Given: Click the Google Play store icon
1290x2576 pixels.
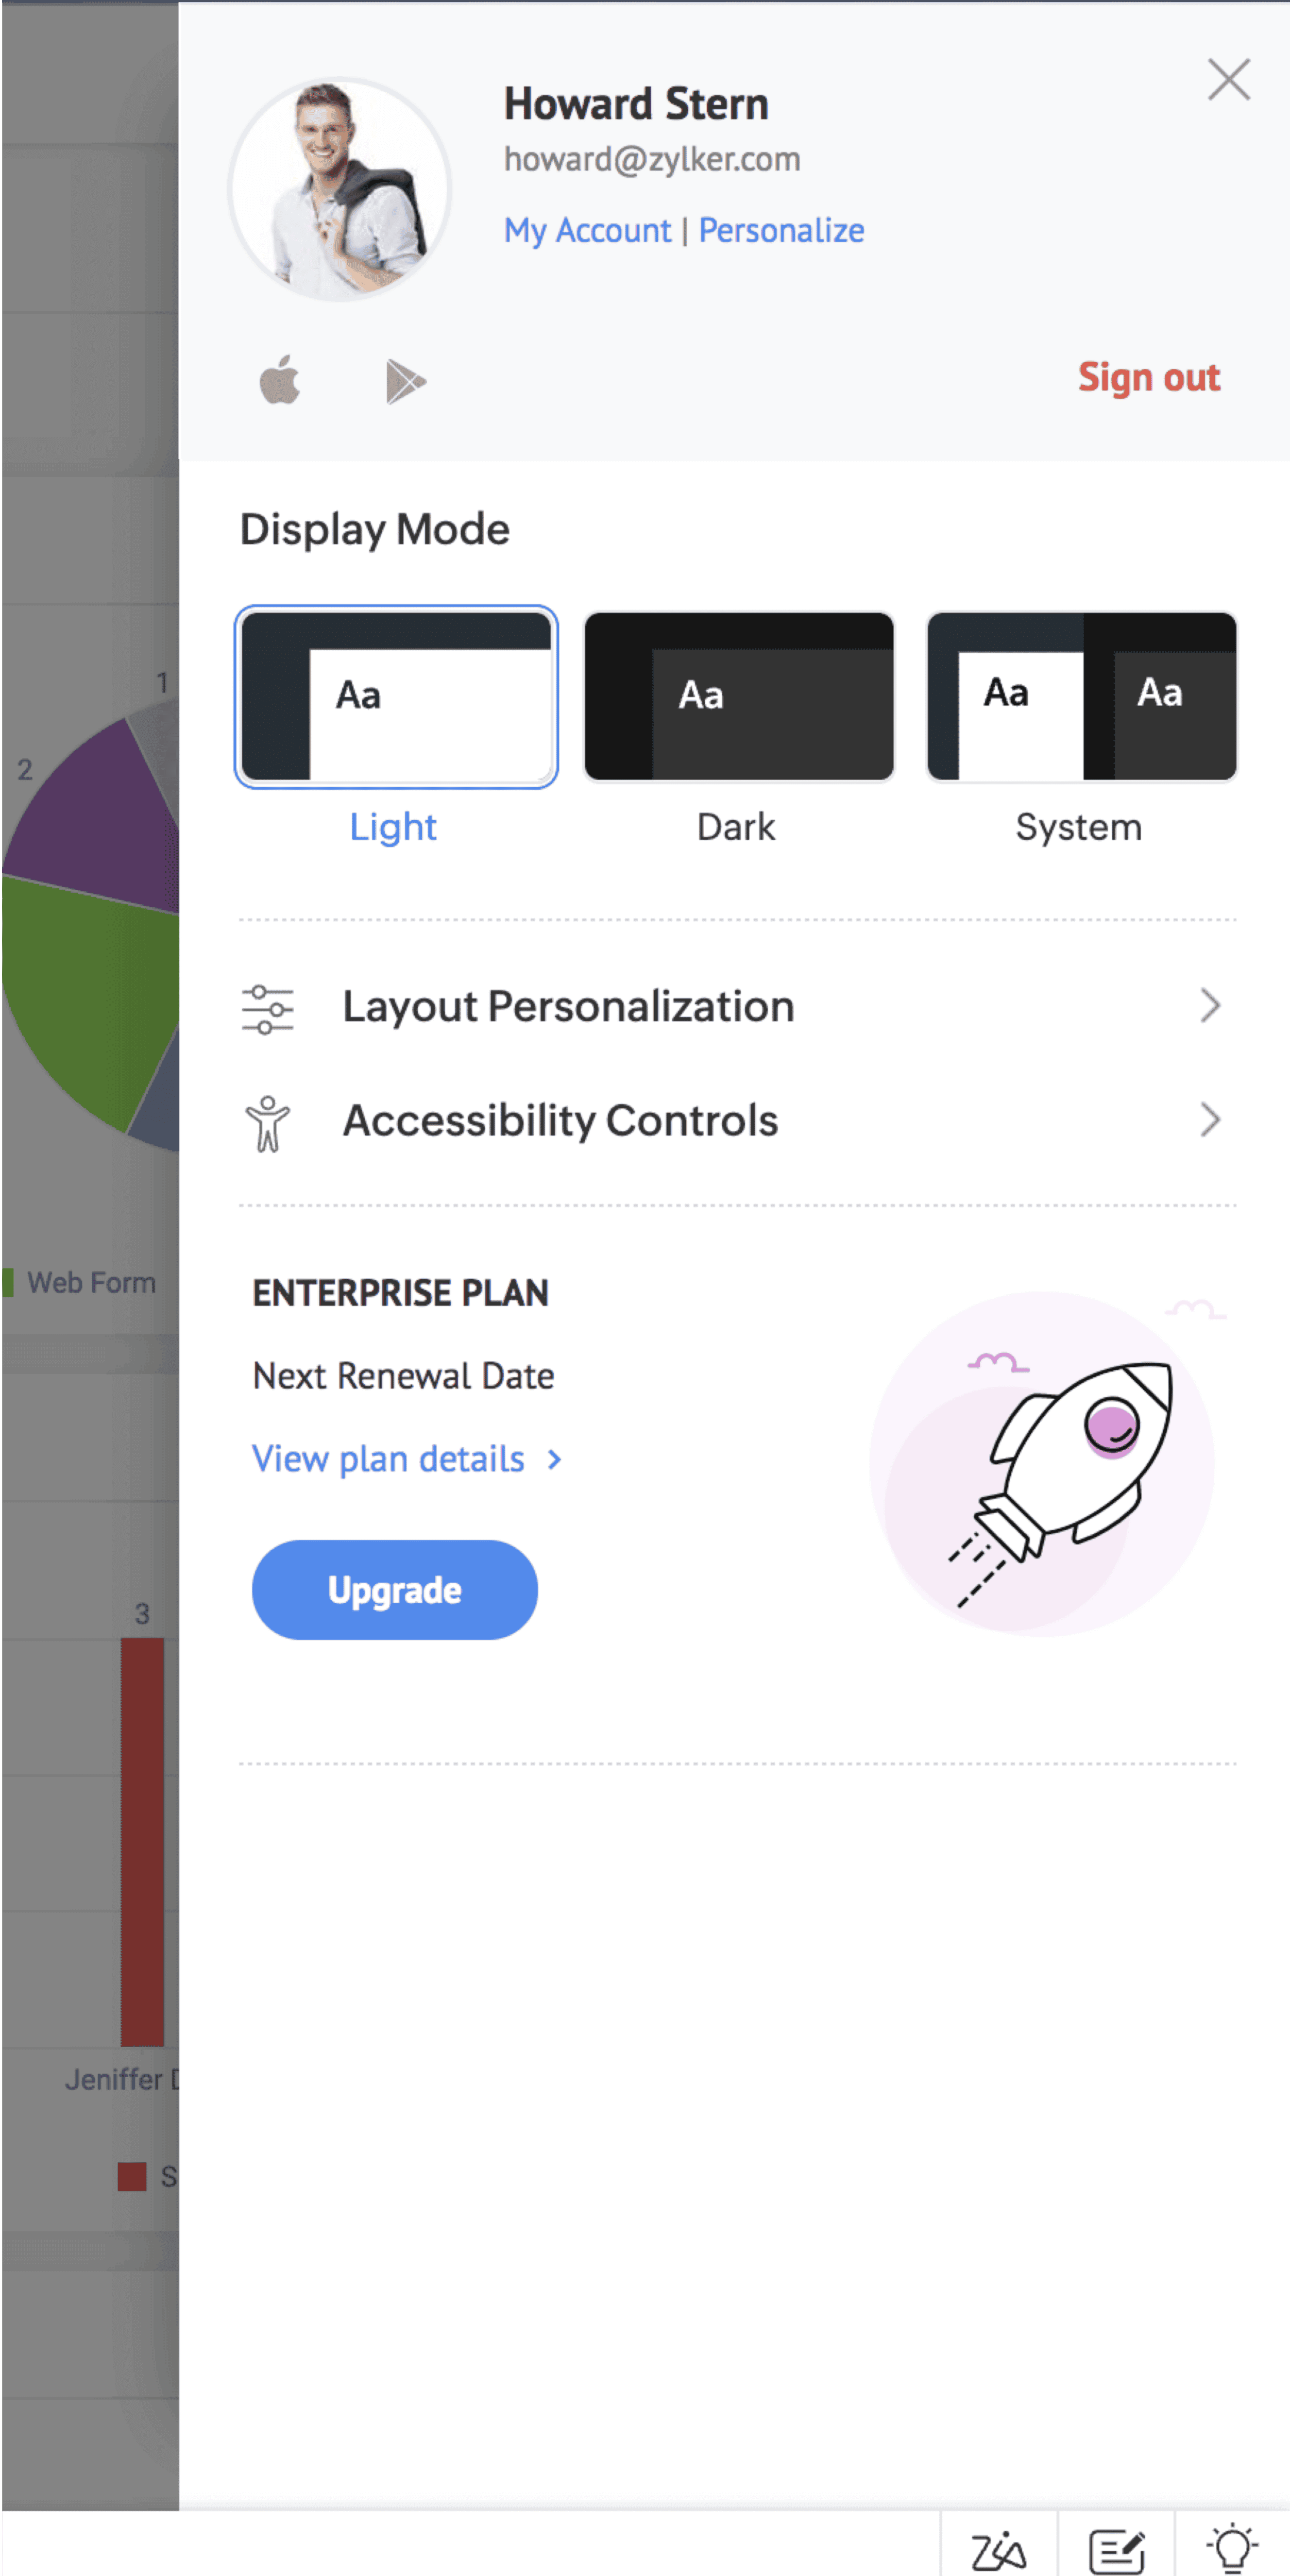Looking at the screenshot, I should [405, 381].
